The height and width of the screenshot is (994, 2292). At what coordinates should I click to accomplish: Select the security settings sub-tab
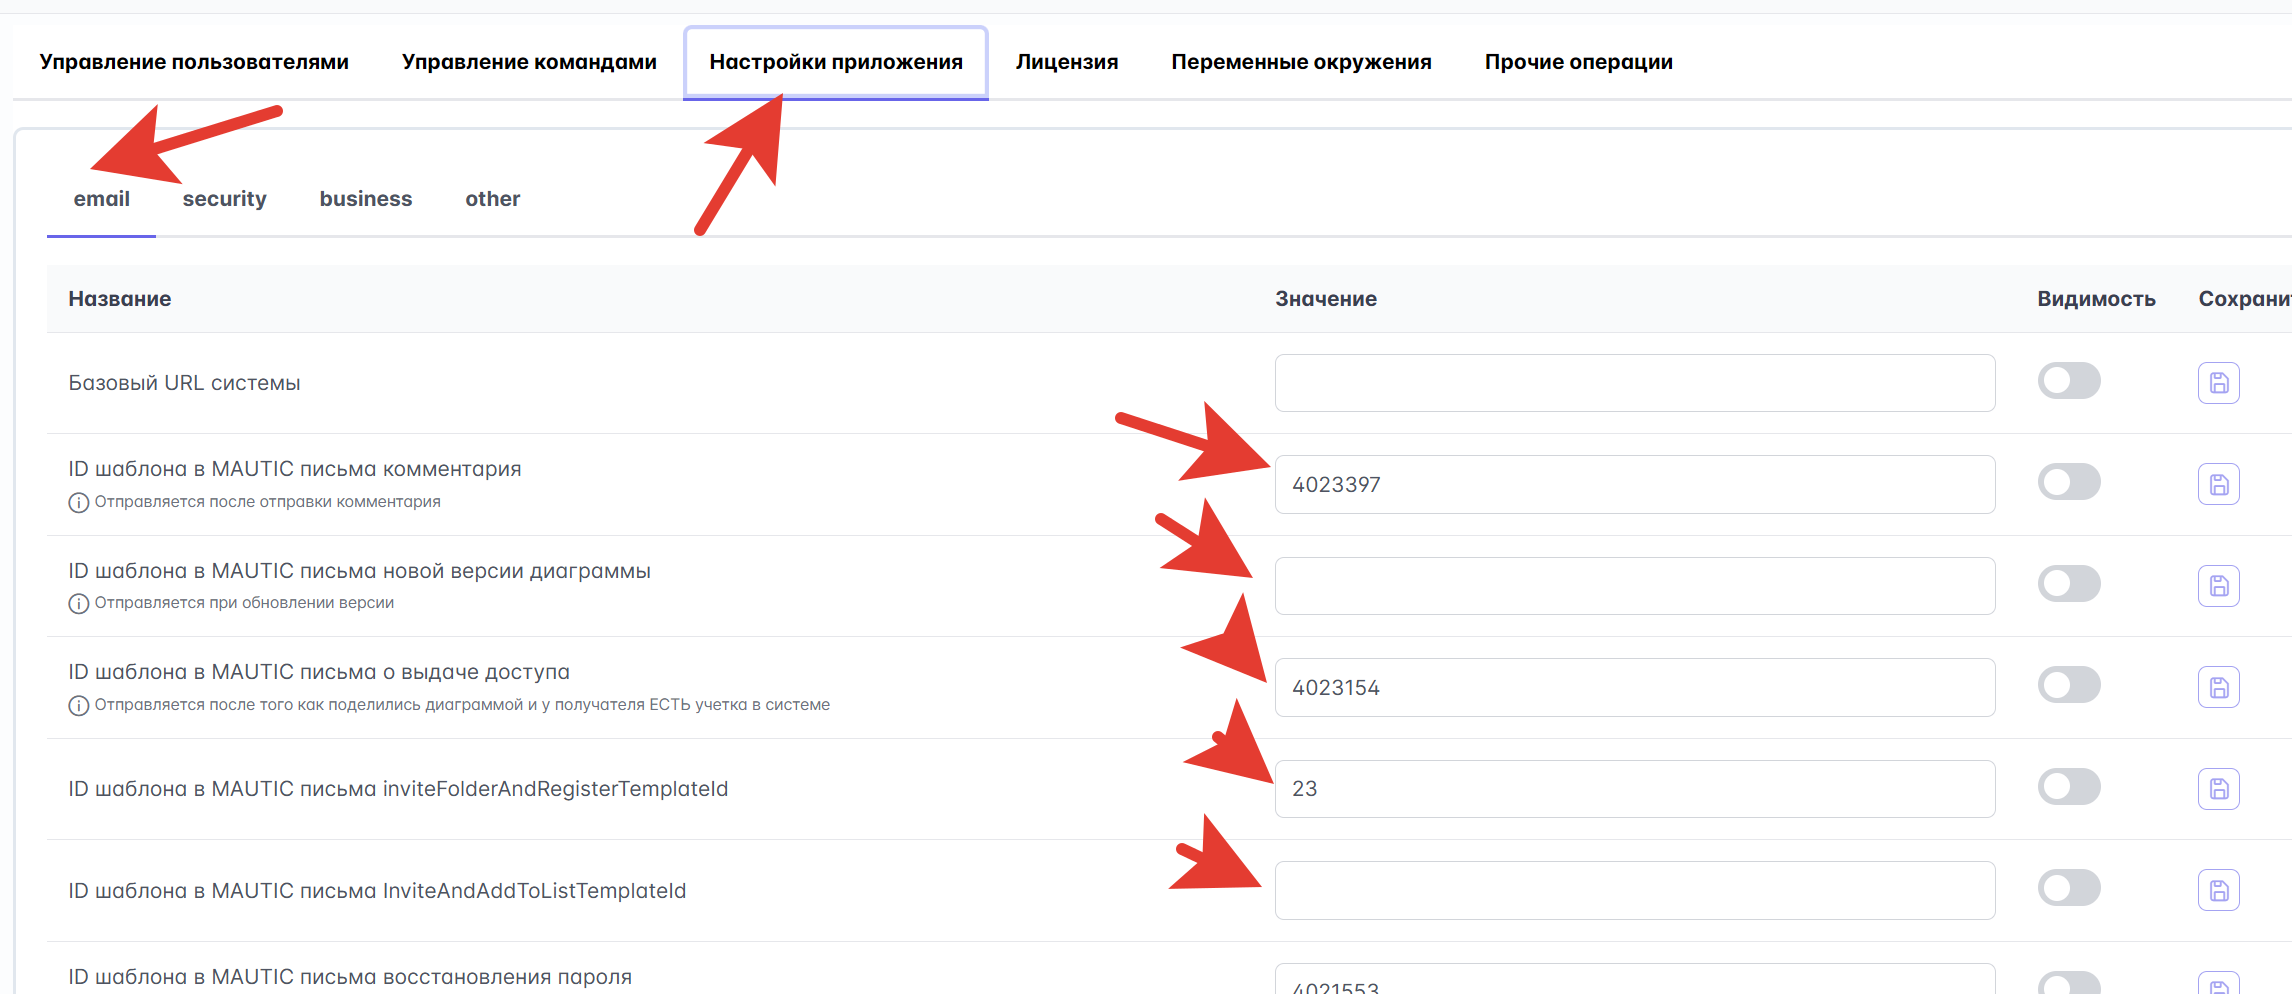tap(224, 199)
